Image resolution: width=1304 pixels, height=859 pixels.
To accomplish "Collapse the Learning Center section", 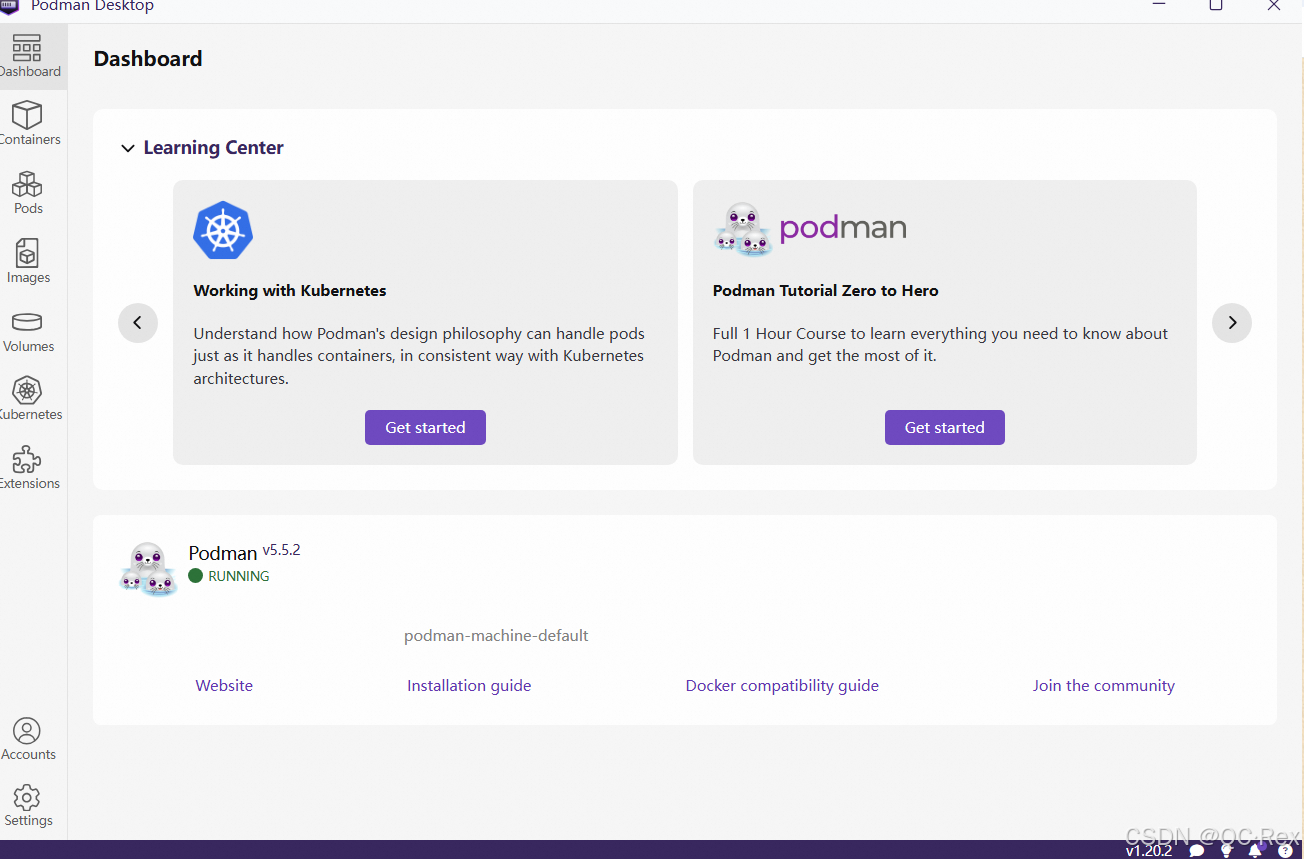I will click(127, 147).
